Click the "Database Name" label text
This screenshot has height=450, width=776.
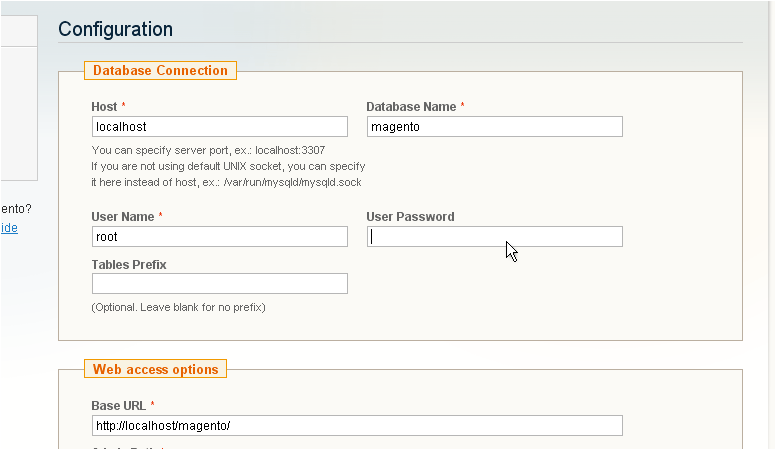pyautogui.click(x=410, y=107)
